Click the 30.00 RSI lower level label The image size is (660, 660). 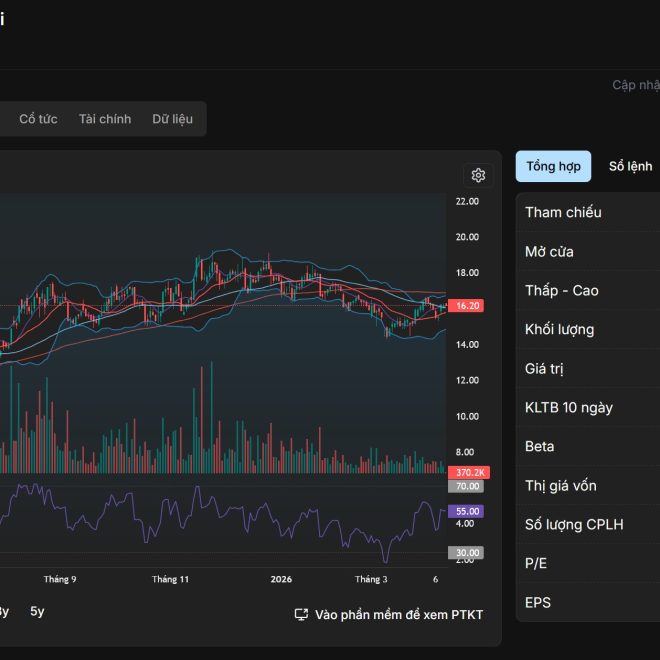(467, 552)
